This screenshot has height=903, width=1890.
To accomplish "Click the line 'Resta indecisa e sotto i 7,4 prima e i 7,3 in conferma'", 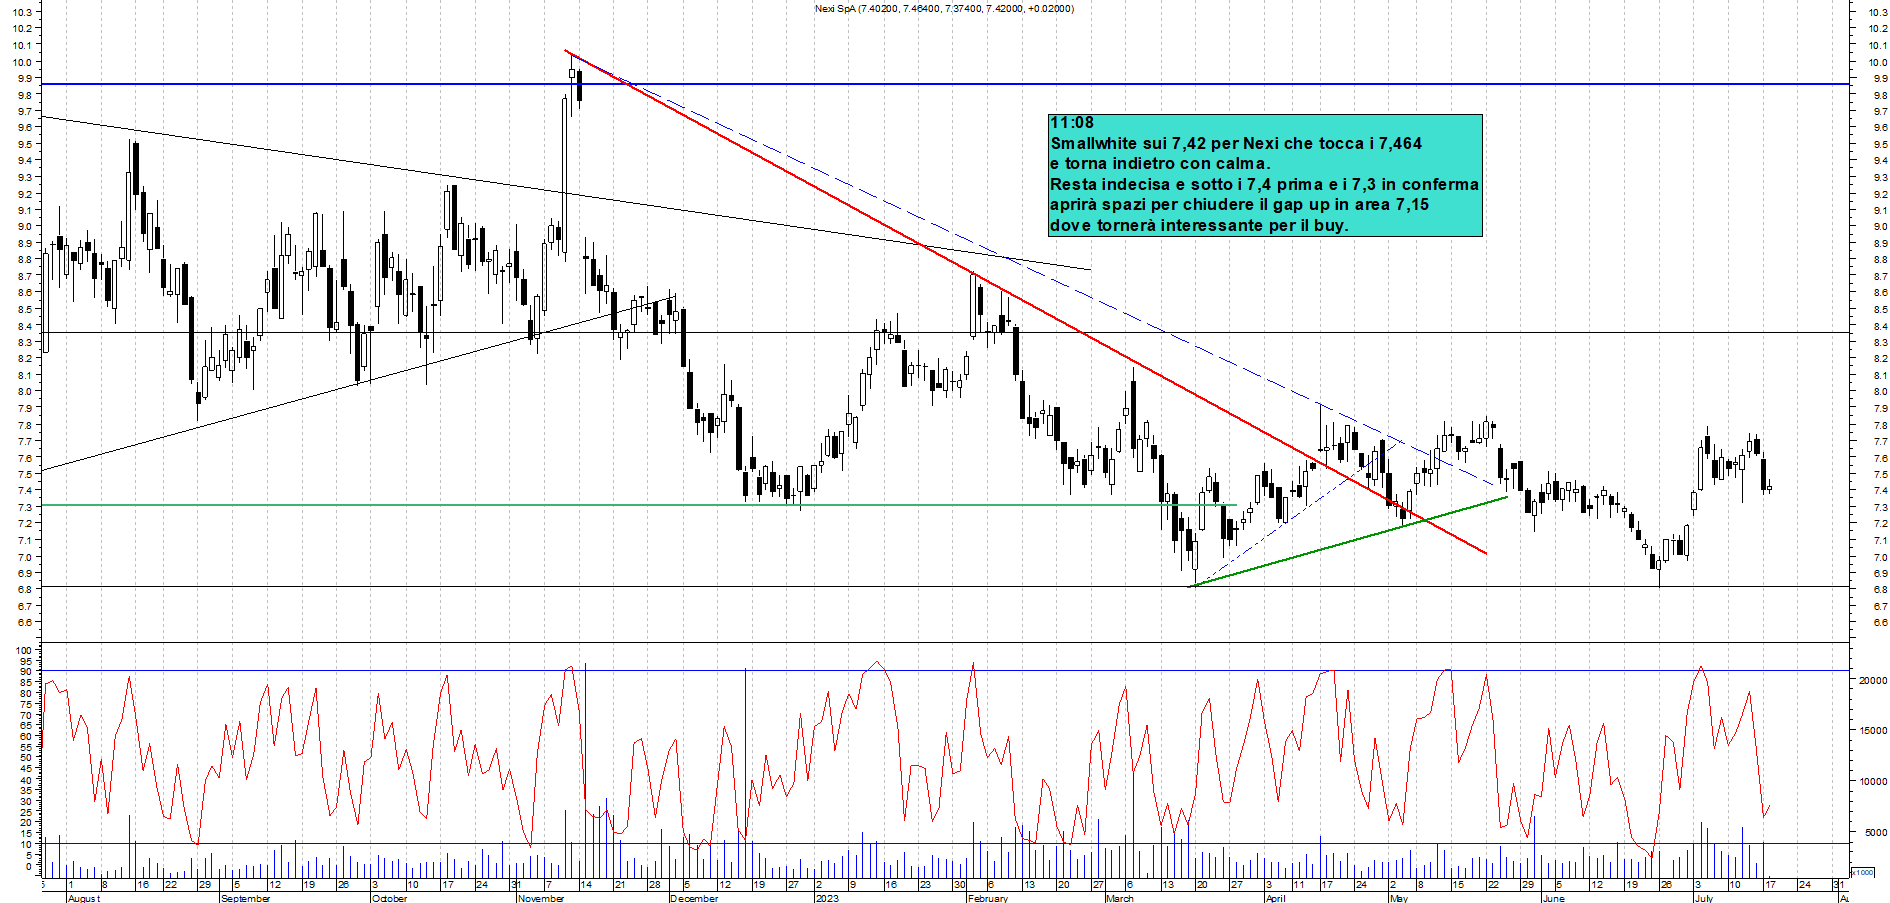I will pyautogui.click(x=1264, y=184).
